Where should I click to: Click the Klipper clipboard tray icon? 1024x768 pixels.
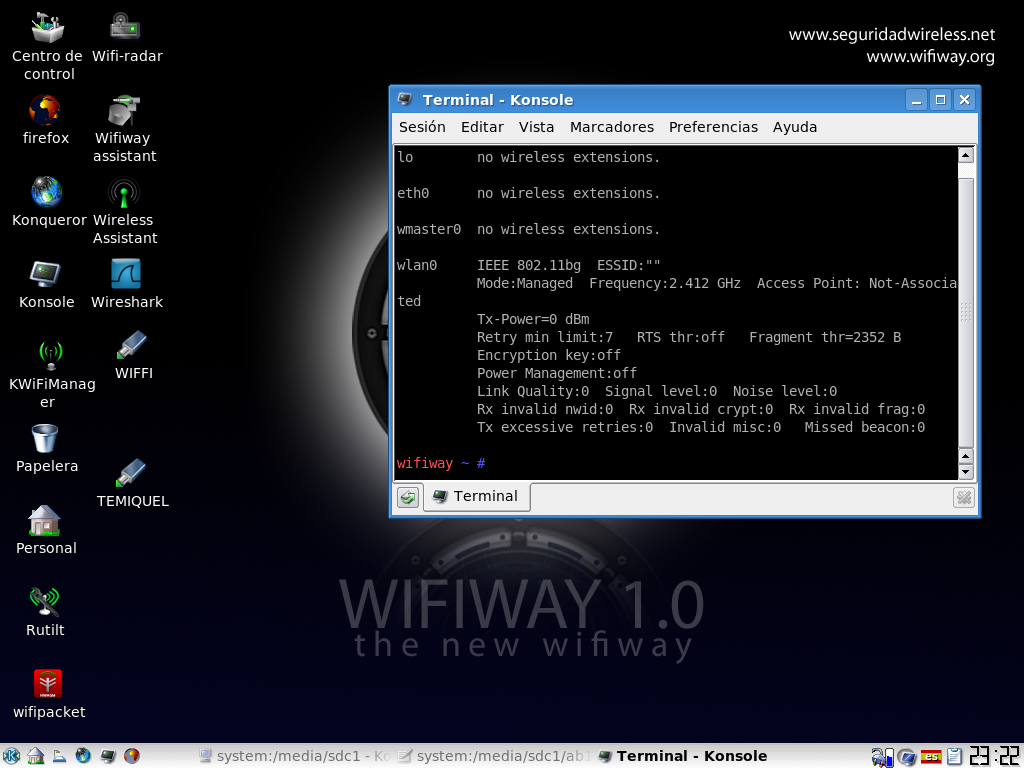pos(954,756)
